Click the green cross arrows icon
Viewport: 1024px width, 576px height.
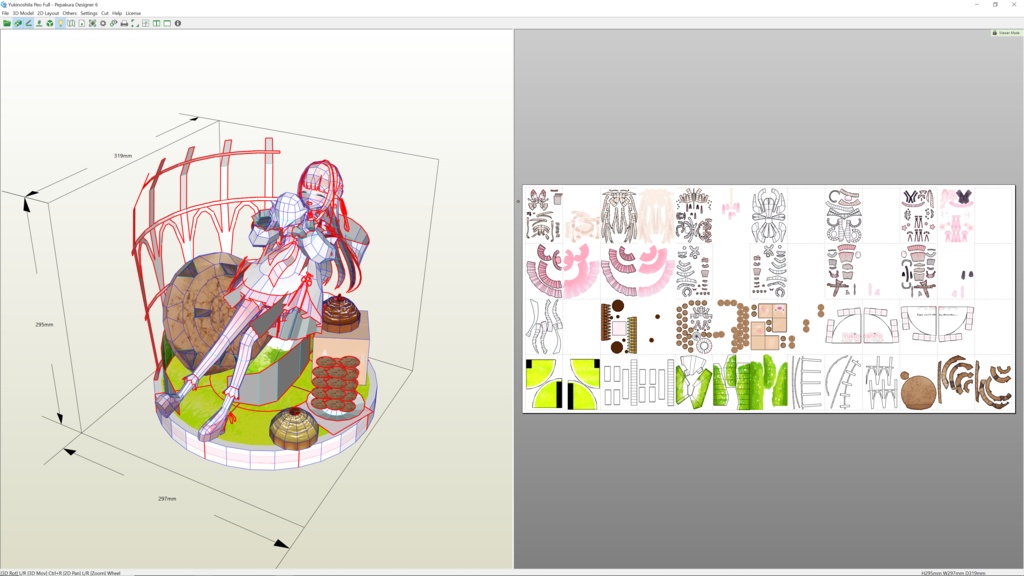[92, 24]
